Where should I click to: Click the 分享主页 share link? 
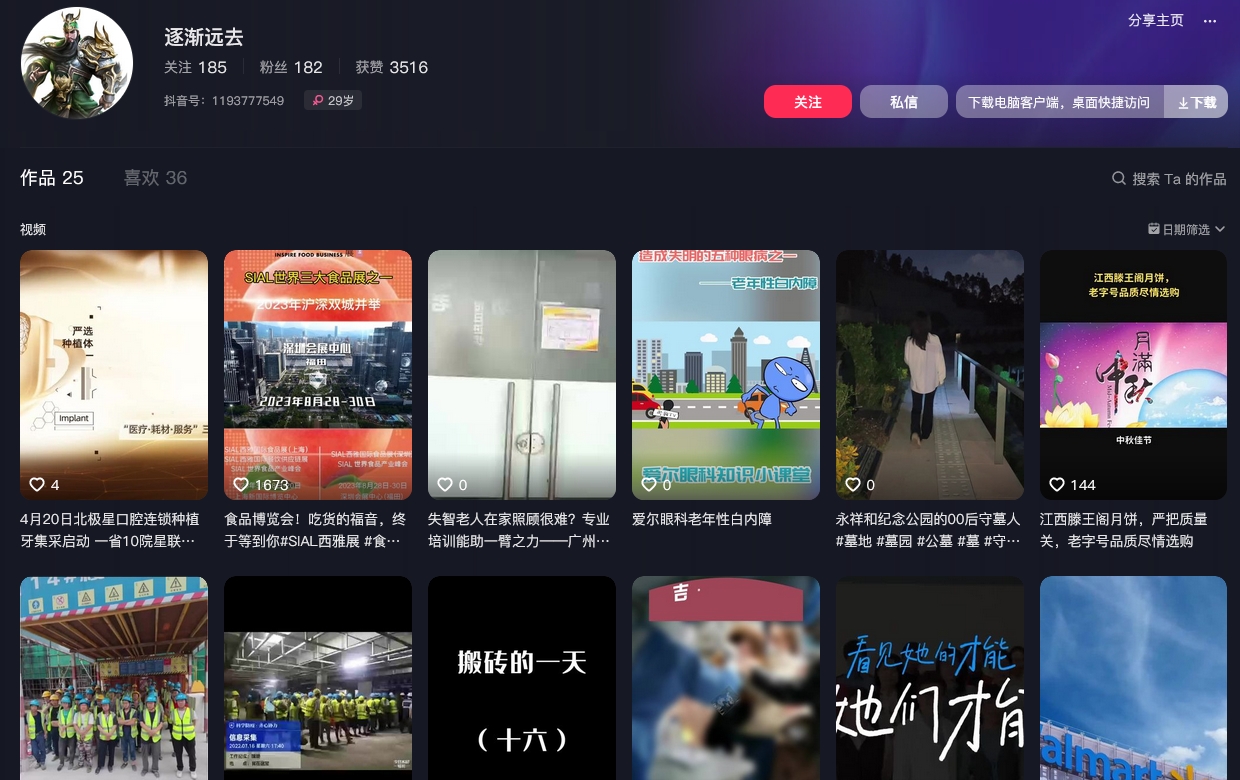pos(1156,21)
